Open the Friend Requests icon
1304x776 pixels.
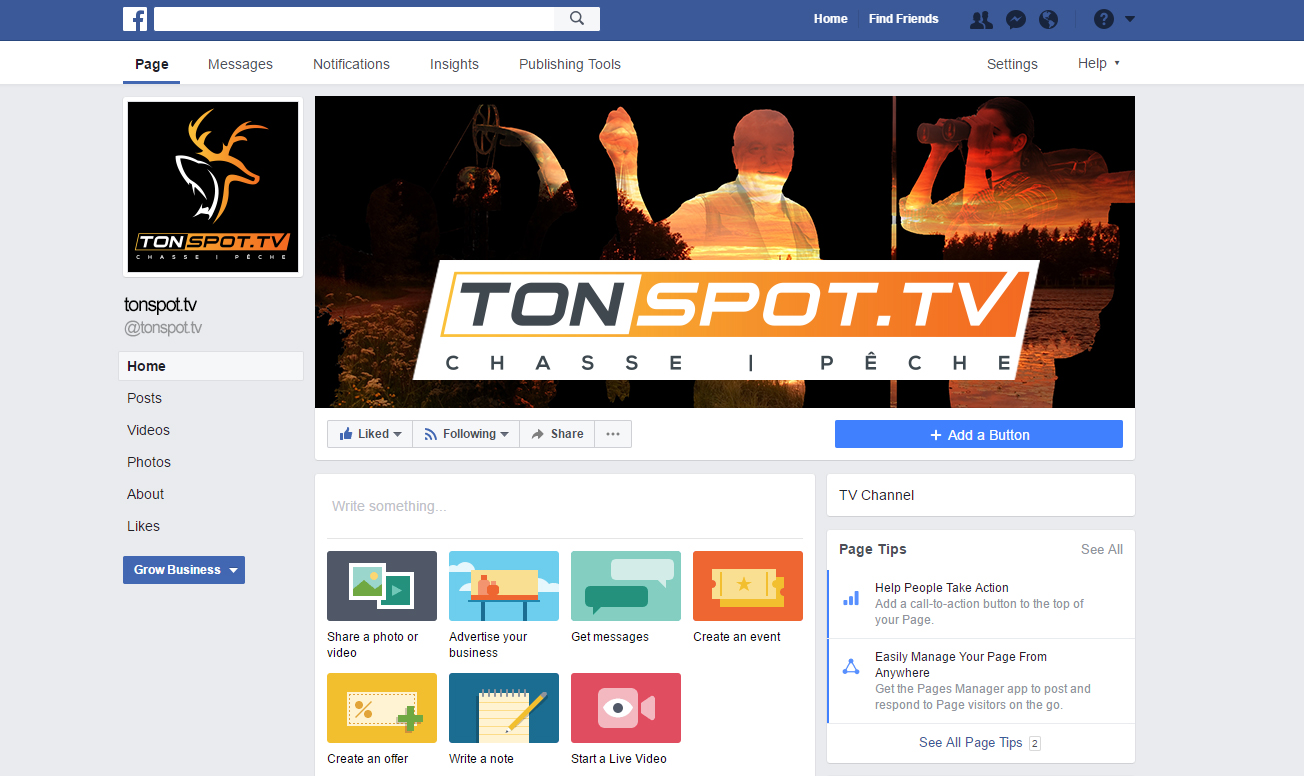[x=981, y=19]
